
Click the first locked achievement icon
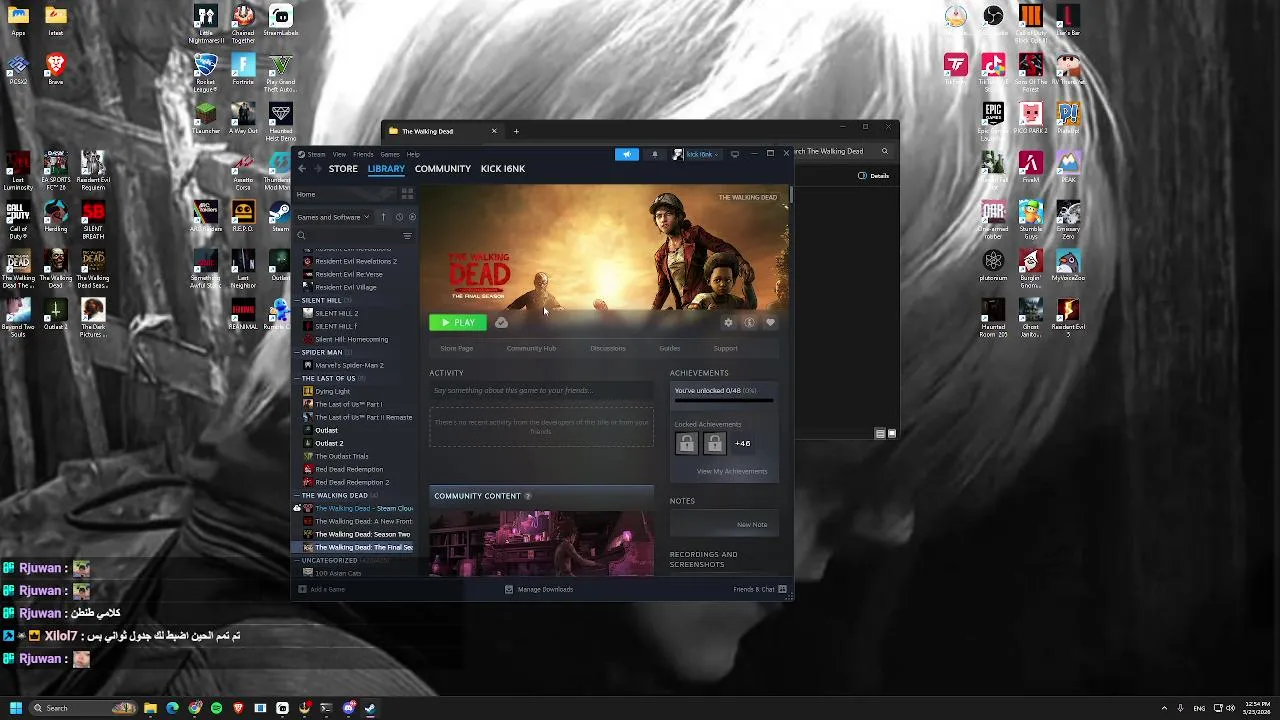pyautogui.click(x=686, y=443)
